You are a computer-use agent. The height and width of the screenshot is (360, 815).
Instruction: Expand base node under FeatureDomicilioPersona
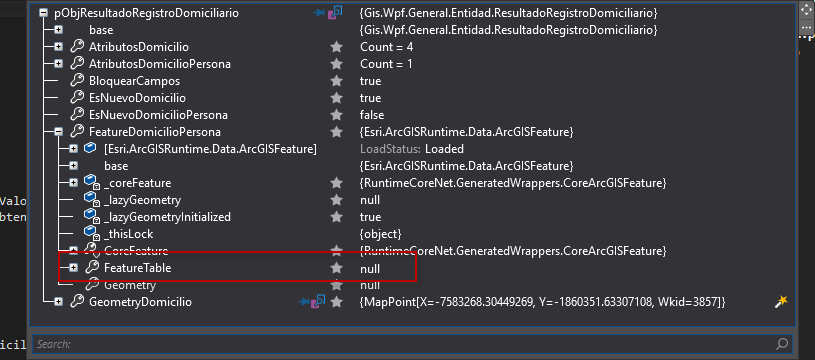pyautogui.click(x=74, y=166)
